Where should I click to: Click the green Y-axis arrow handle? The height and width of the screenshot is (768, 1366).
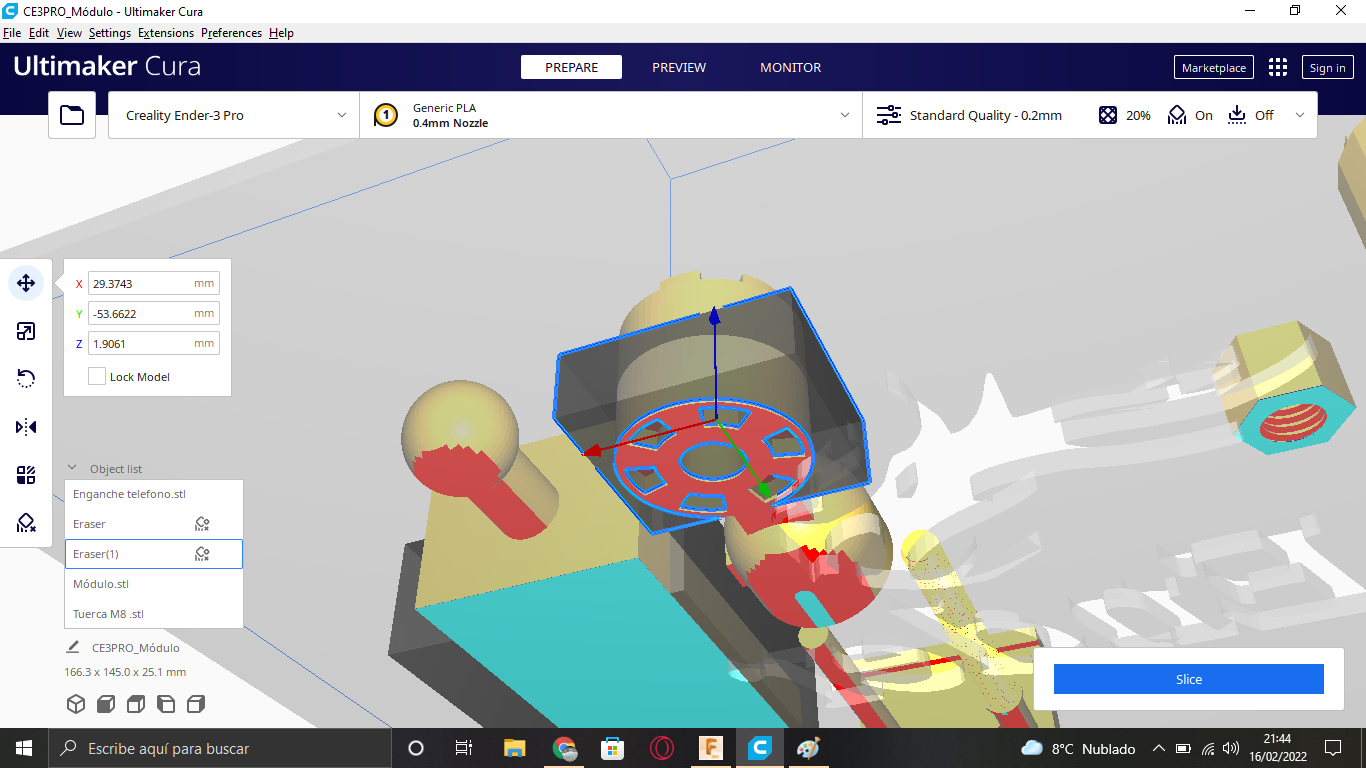pyautogui.click(x=765, y=489)
